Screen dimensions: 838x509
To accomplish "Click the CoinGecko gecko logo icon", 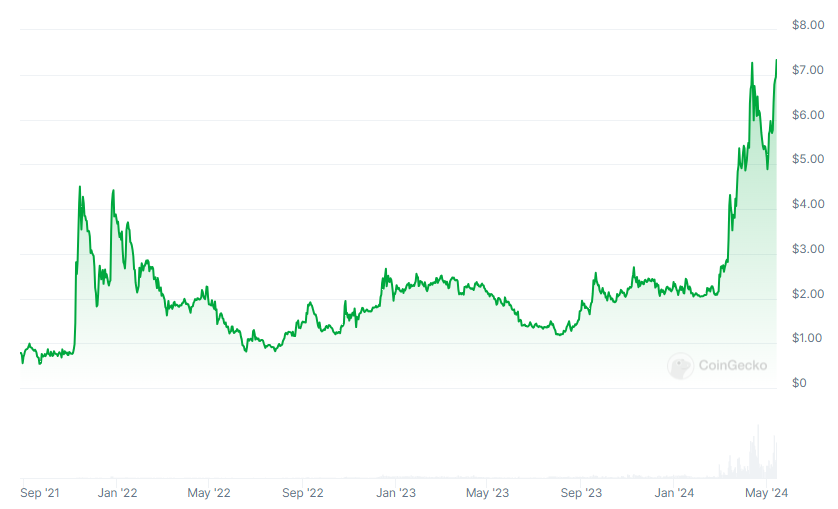I will pos(681,366).
